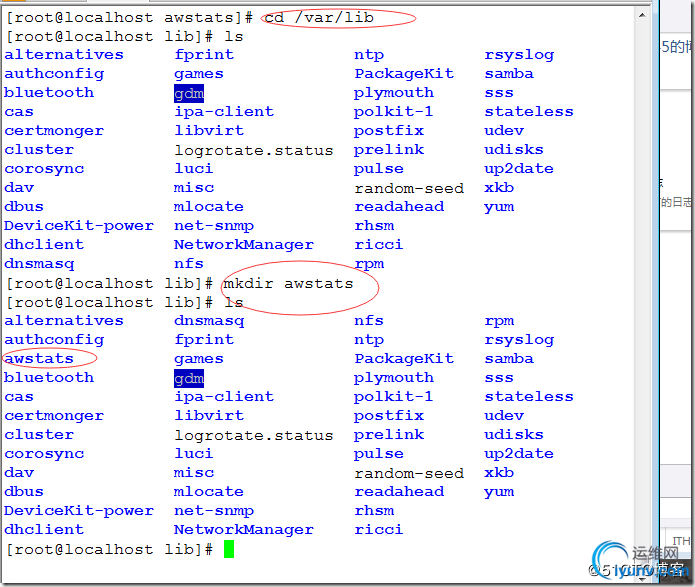Click the scroll-up arrow of the terminal scrollbar

[x=642, y=16]
